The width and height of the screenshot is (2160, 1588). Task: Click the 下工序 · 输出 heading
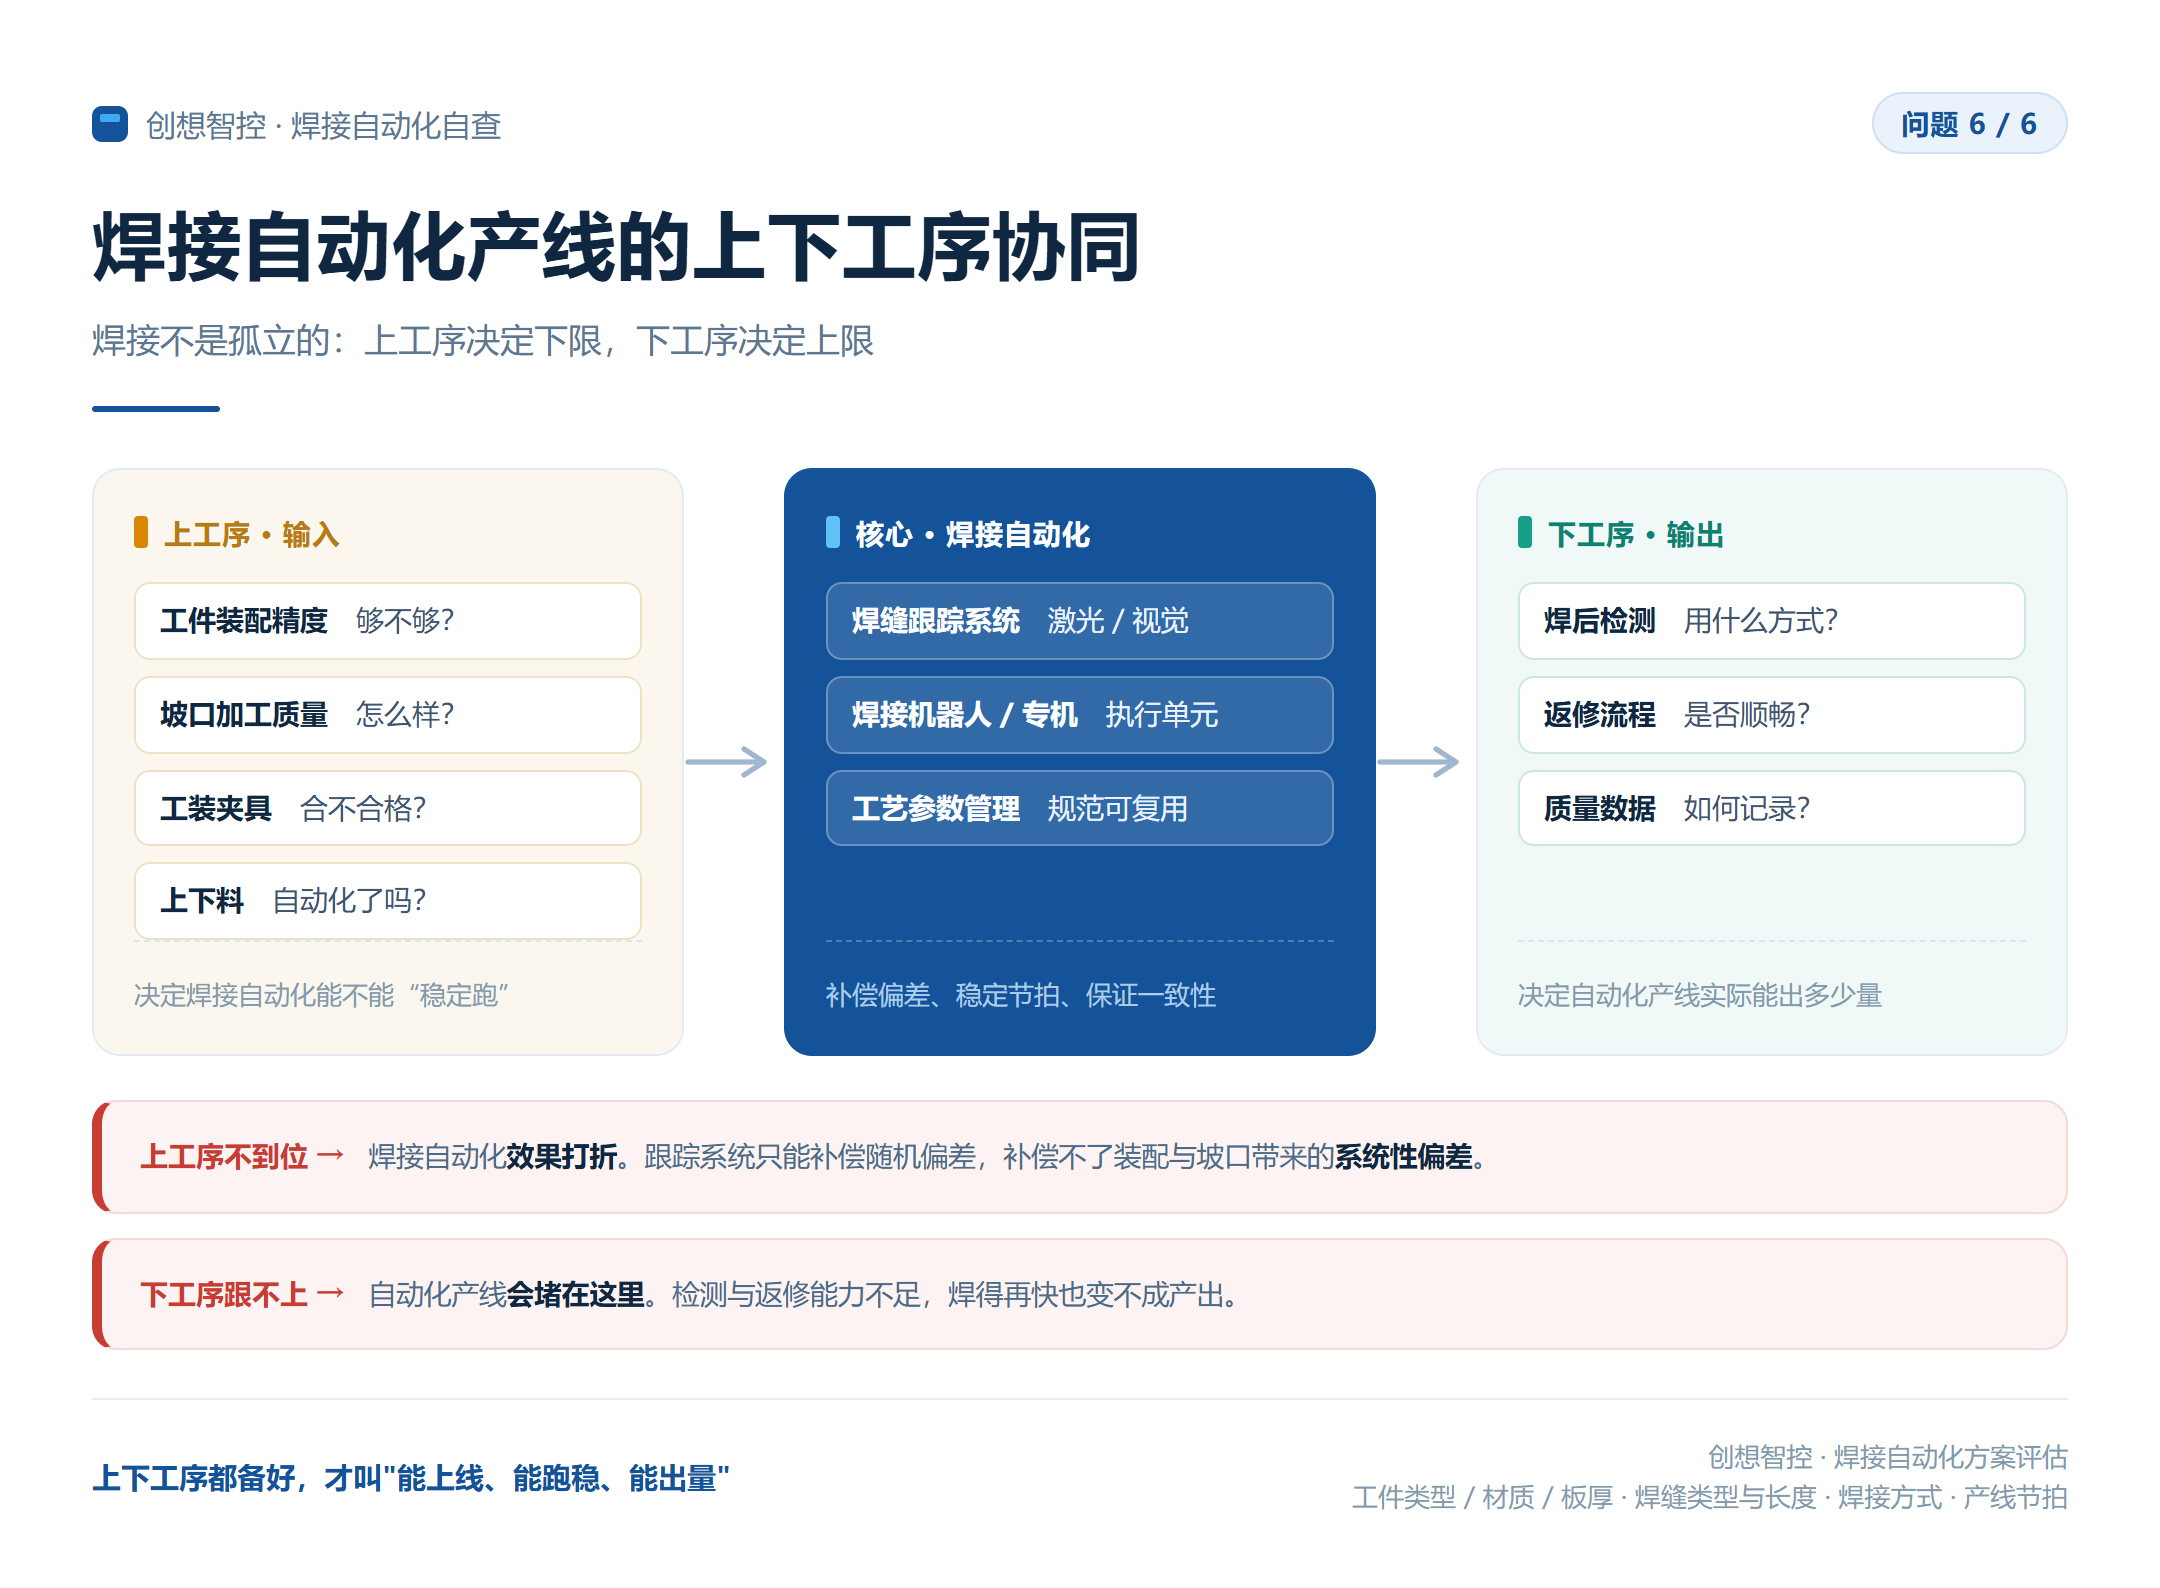coord(1636,534)
